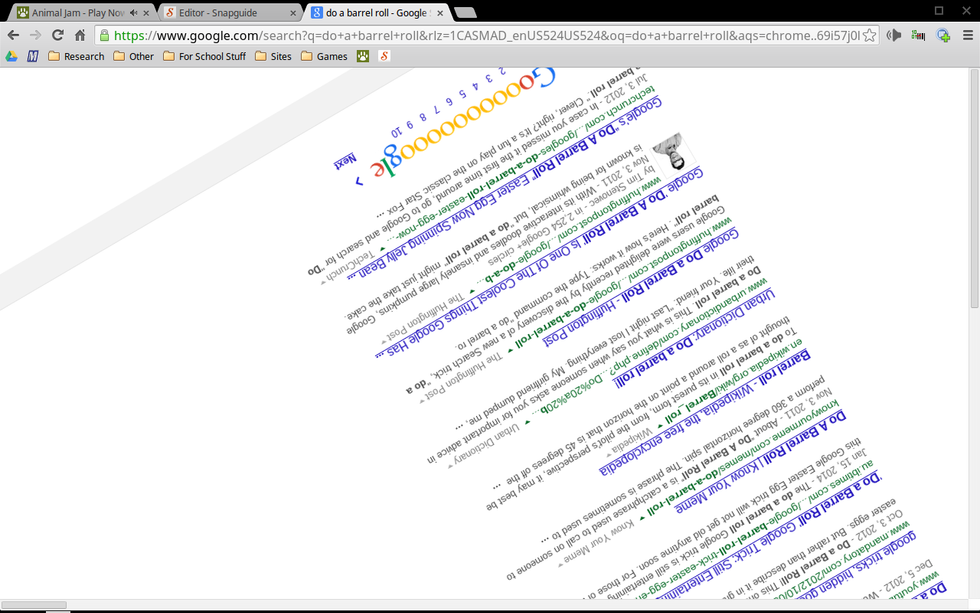This screenshot has height=613, width=980.
Task: Bookmark this page with the star icon
Action: [869, 35]
